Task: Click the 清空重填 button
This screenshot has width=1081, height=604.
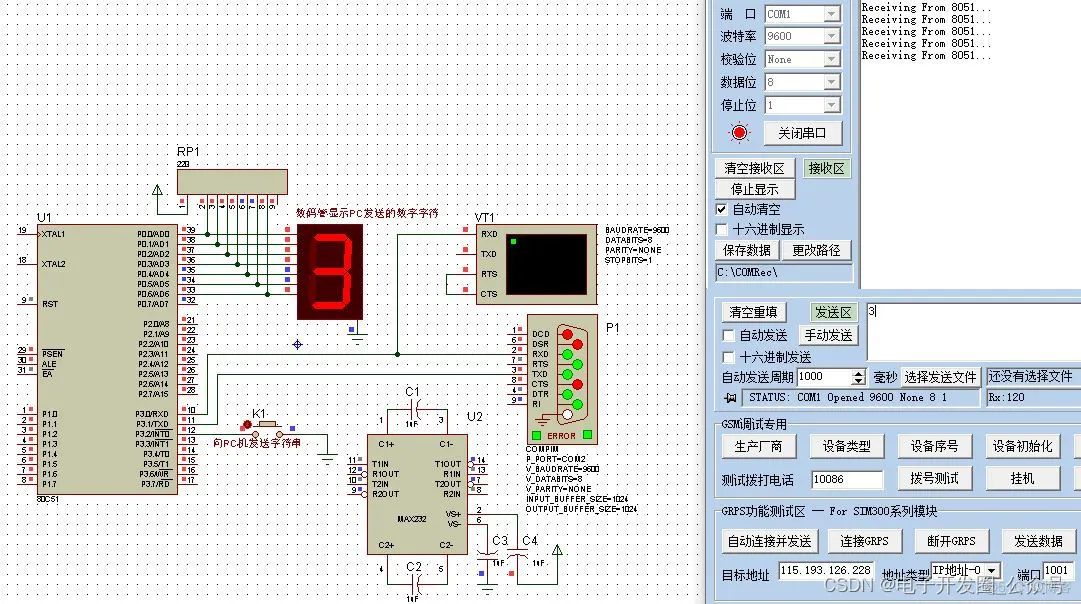Action: click(754, 312)
